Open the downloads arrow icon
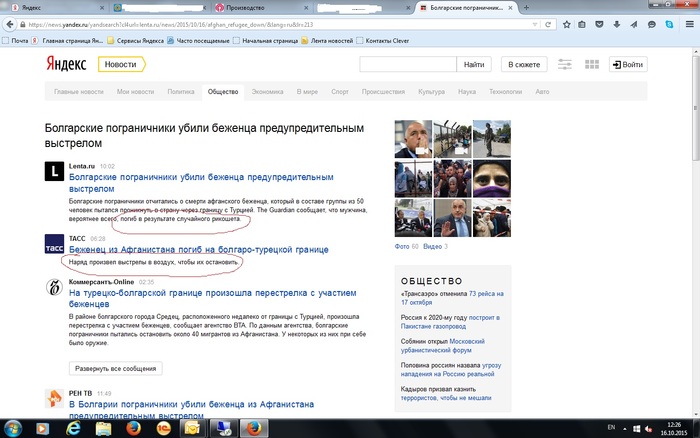This screenshot has width=700, height=438. click(x=617, y=25)
